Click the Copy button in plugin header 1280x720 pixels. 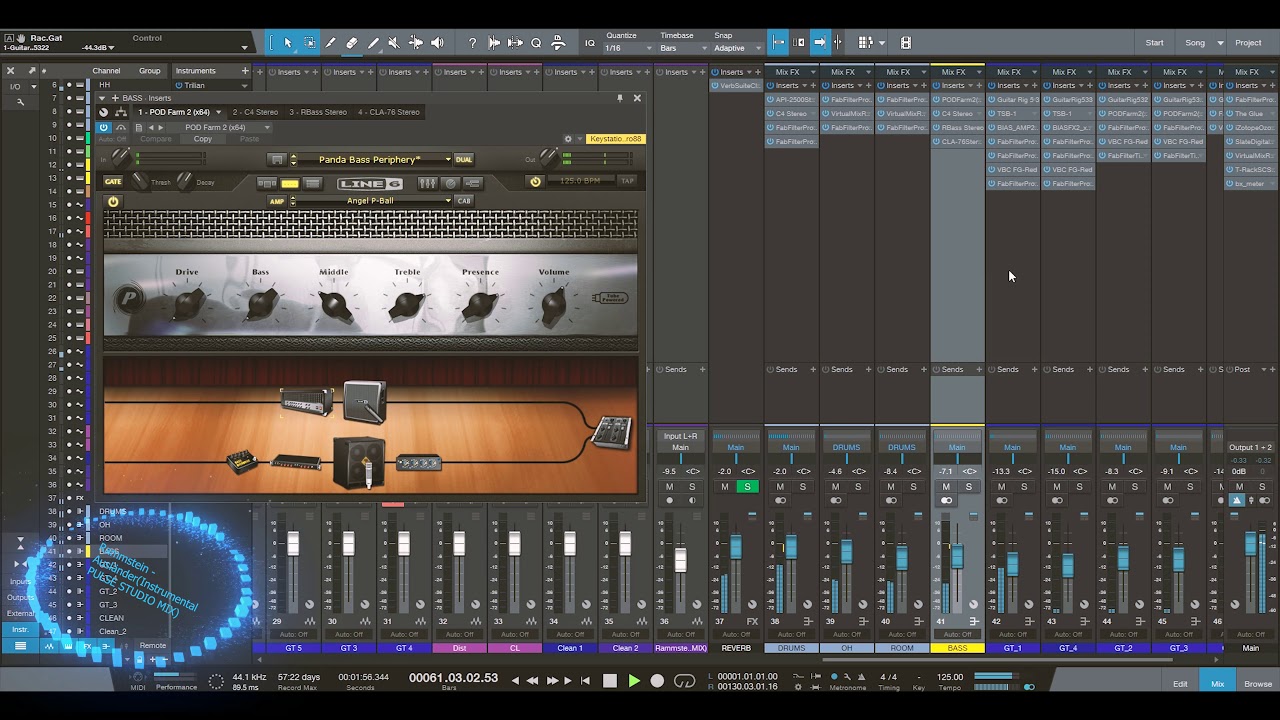tap(203, 139)
